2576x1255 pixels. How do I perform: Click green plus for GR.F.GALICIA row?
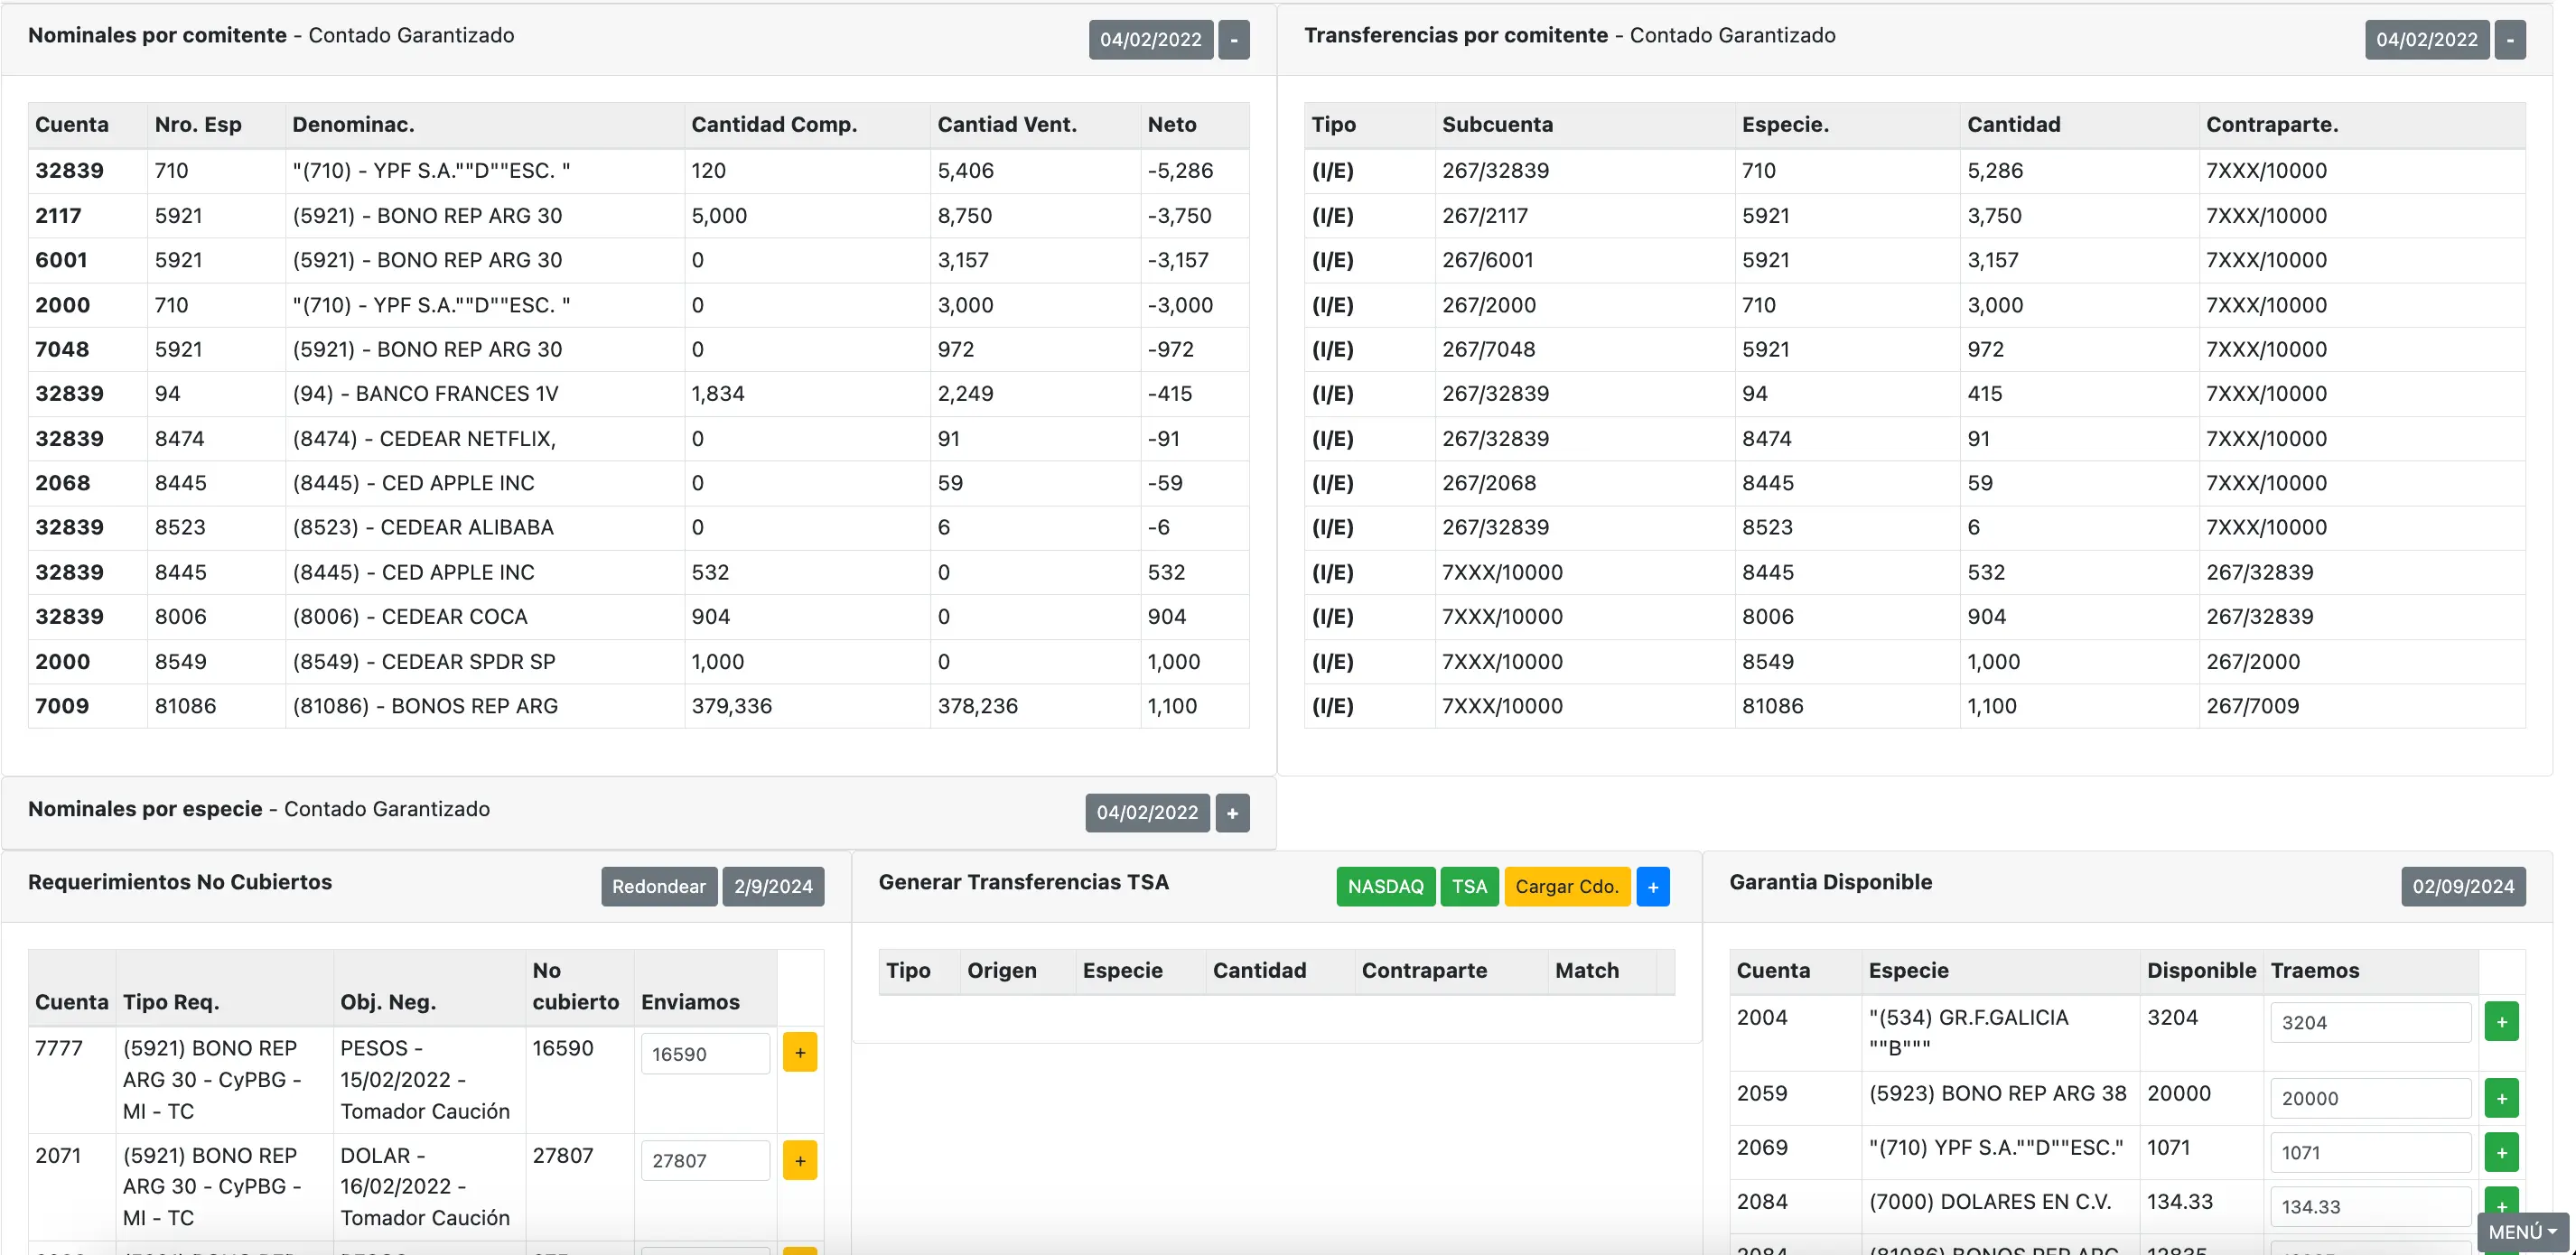tap(2500, 1022)
